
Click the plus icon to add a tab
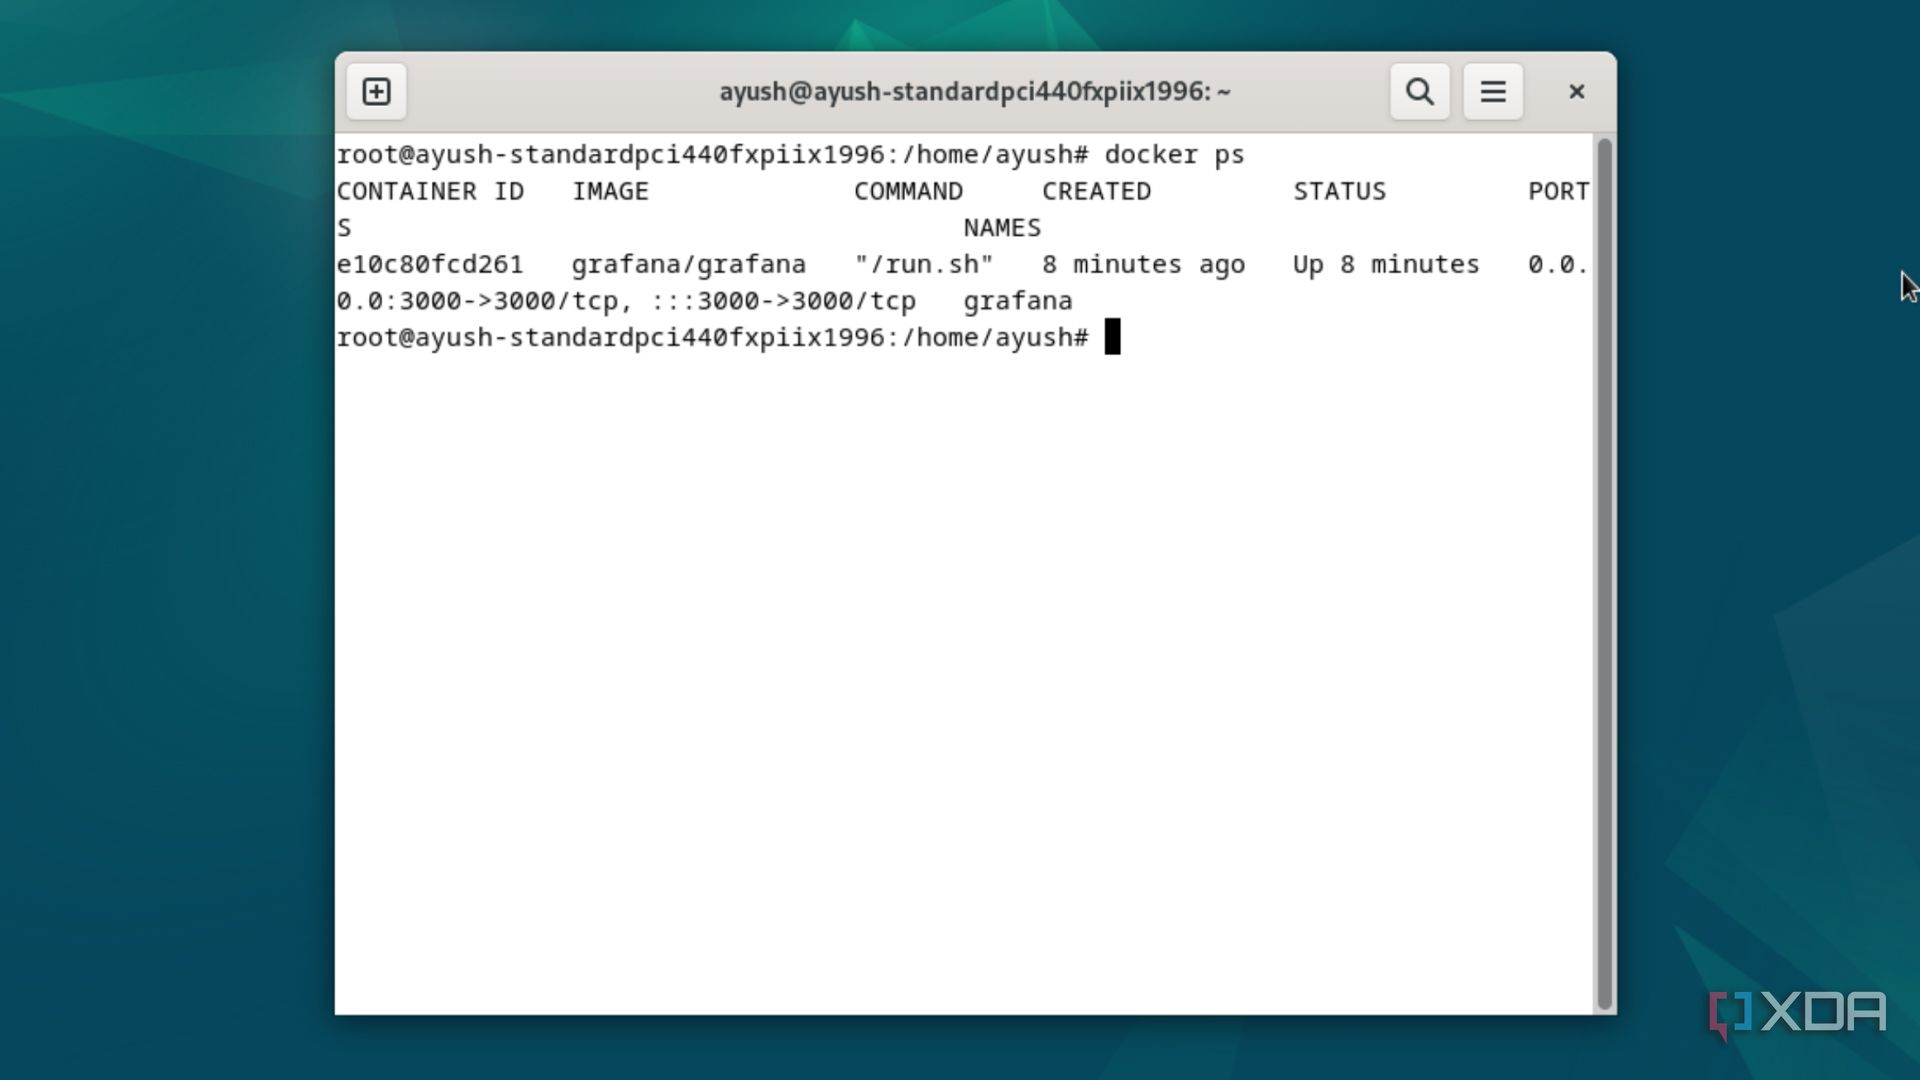[x=375, y=91]
